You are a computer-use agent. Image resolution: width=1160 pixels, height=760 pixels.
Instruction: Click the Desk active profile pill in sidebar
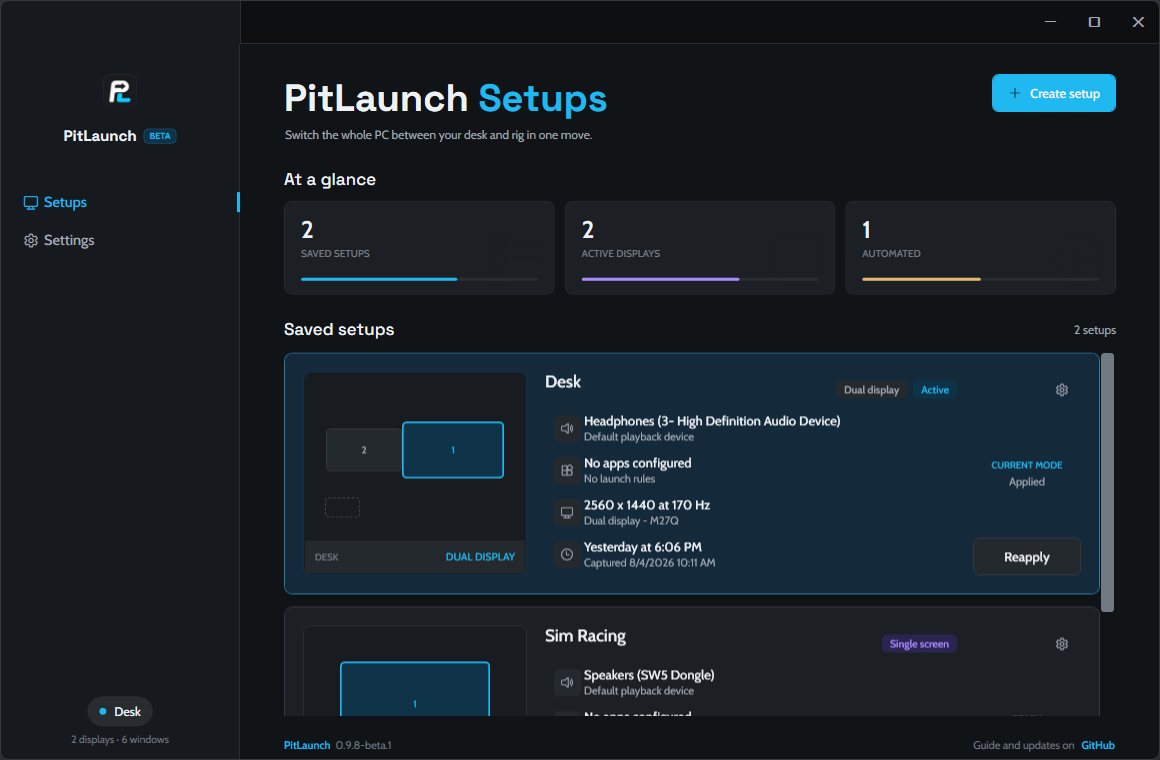(120, 711)
